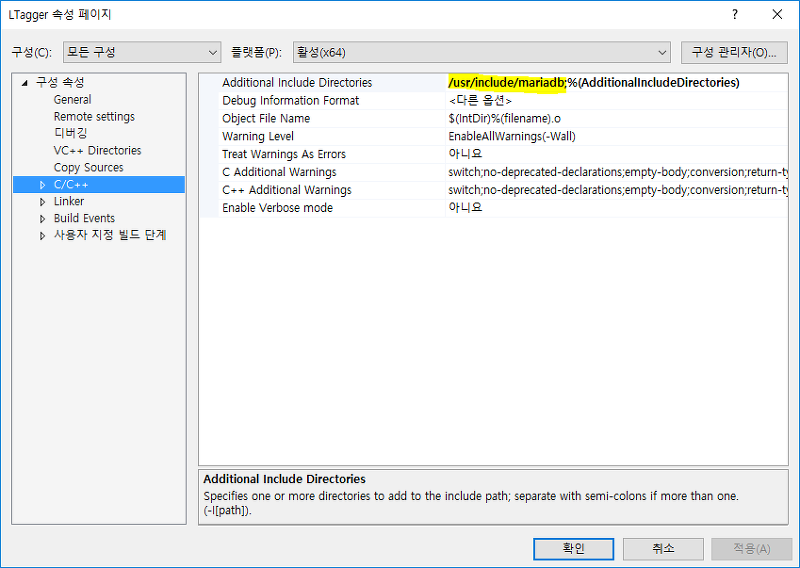Select the Warning Level property

258,136
